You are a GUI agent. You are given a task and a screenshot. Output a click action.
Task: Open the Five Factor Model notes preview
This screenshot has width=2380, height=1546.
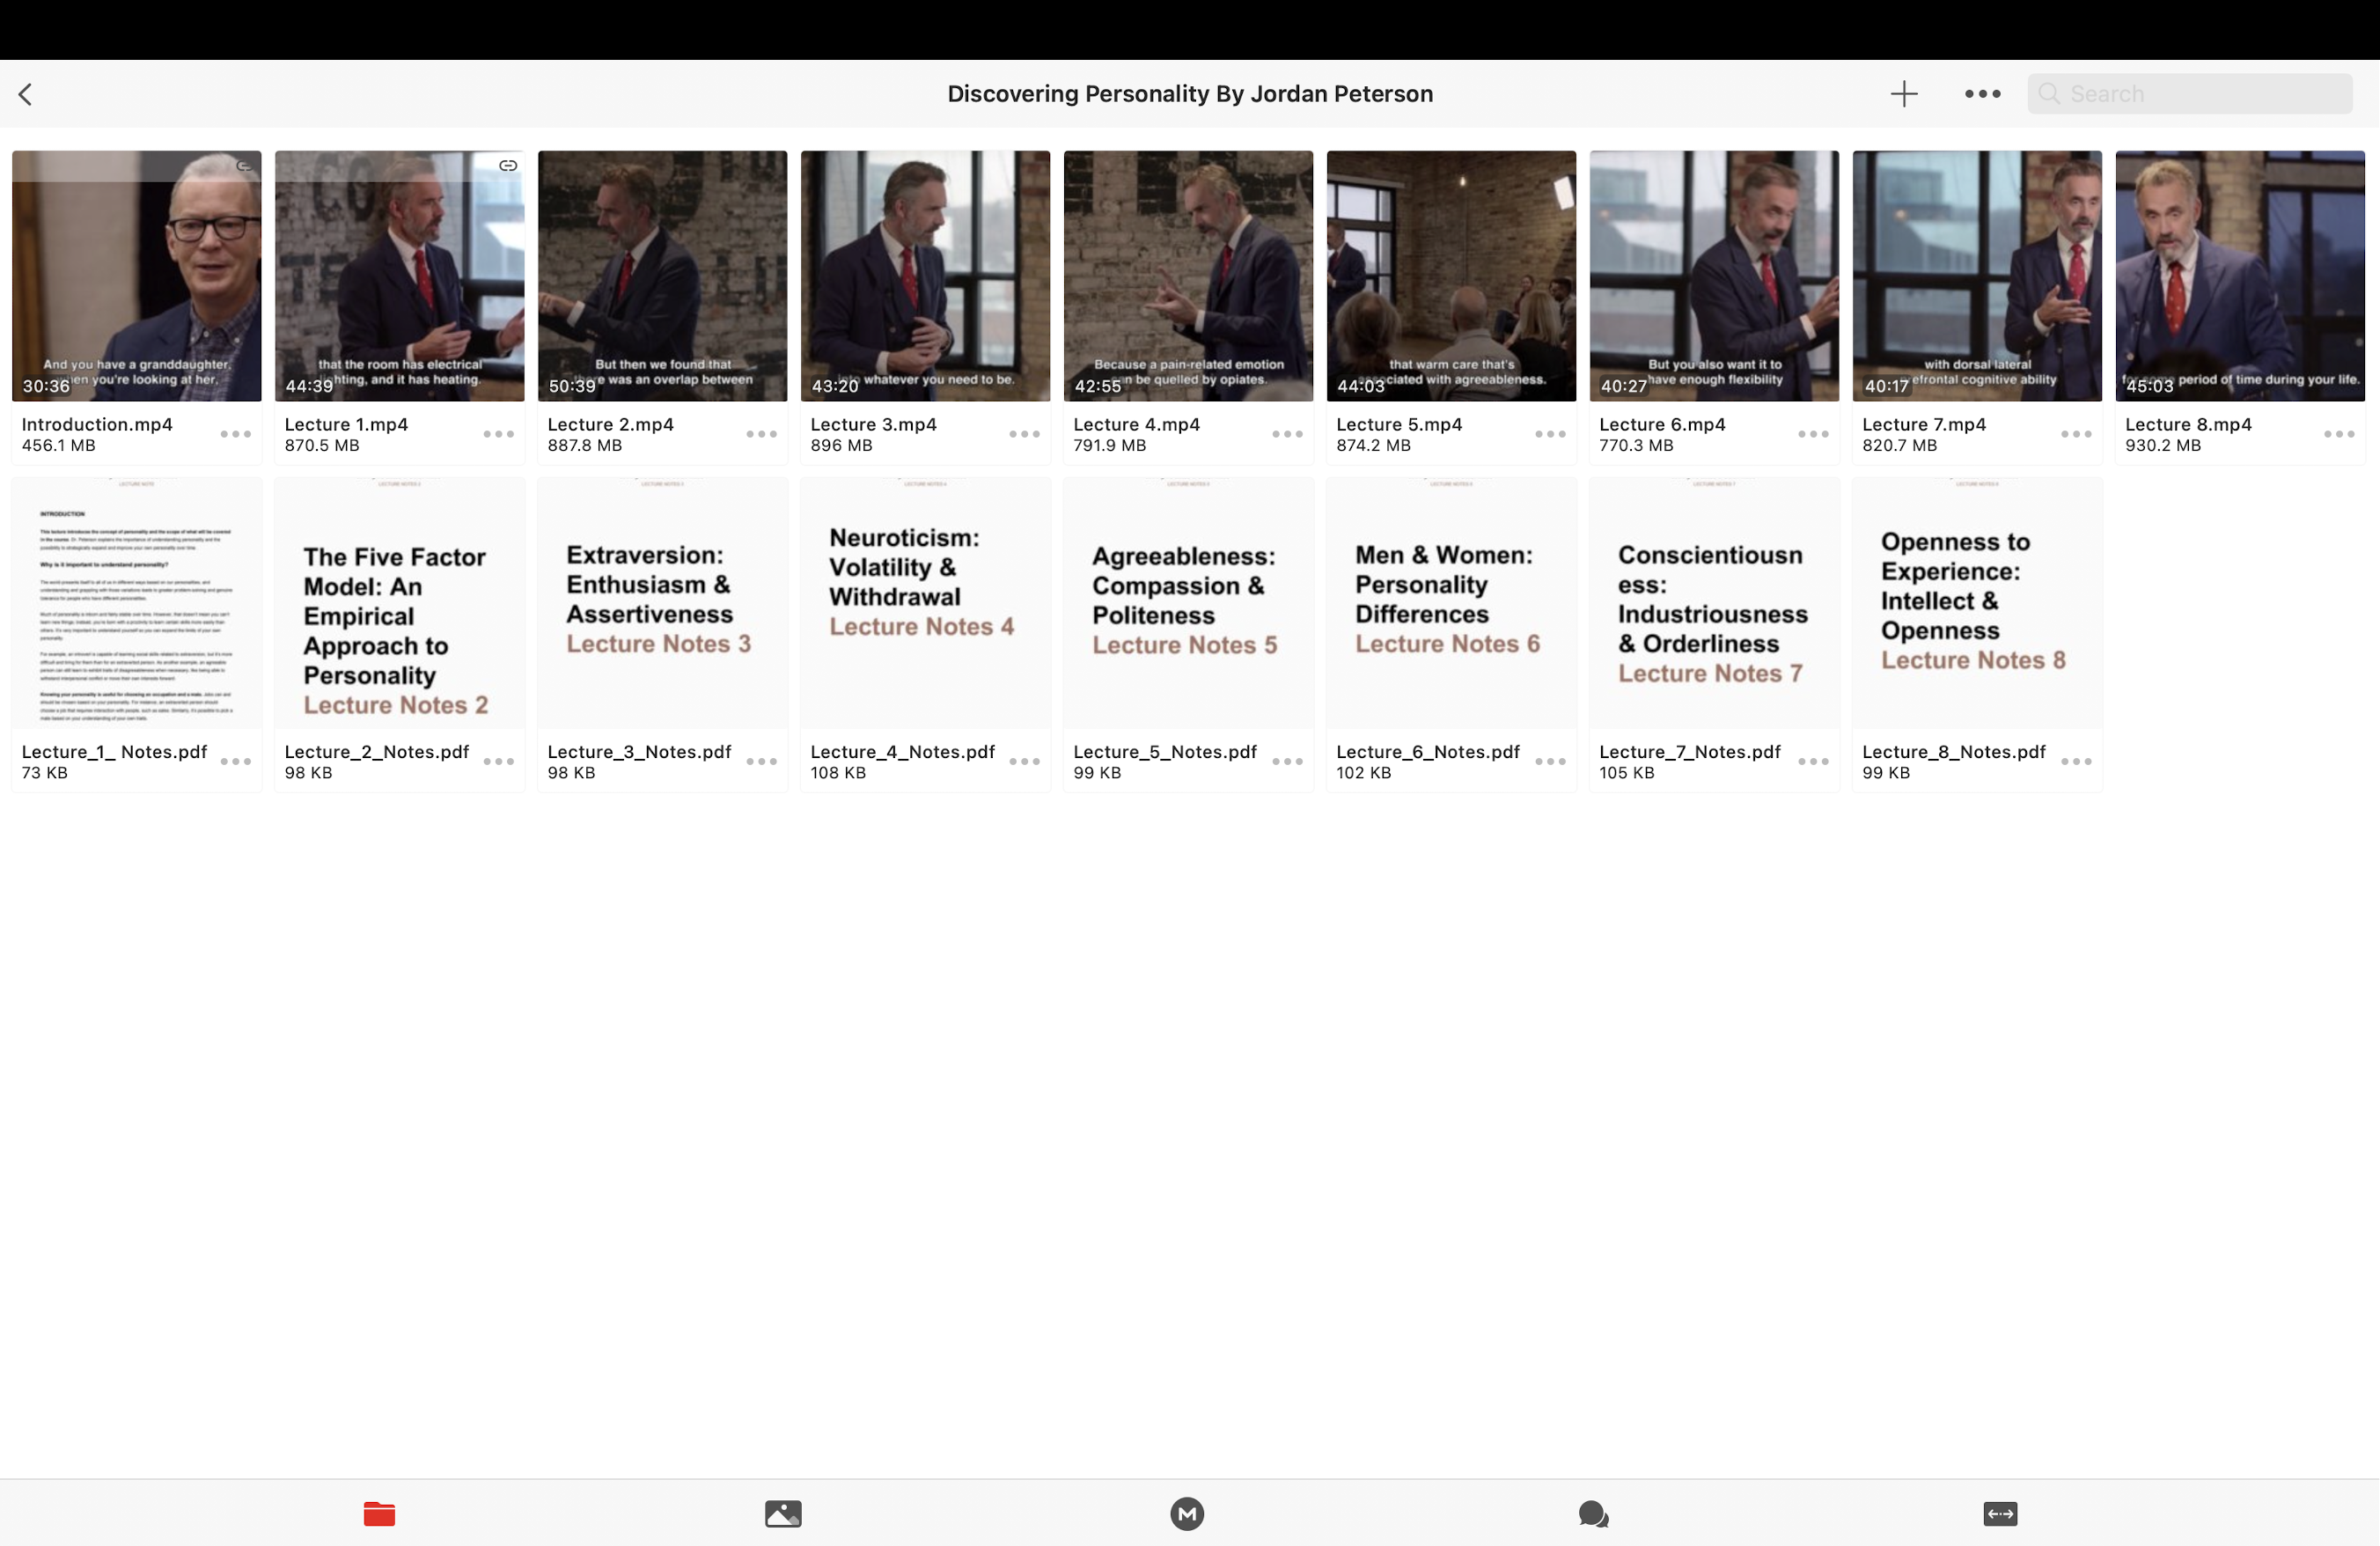point(400,603)
